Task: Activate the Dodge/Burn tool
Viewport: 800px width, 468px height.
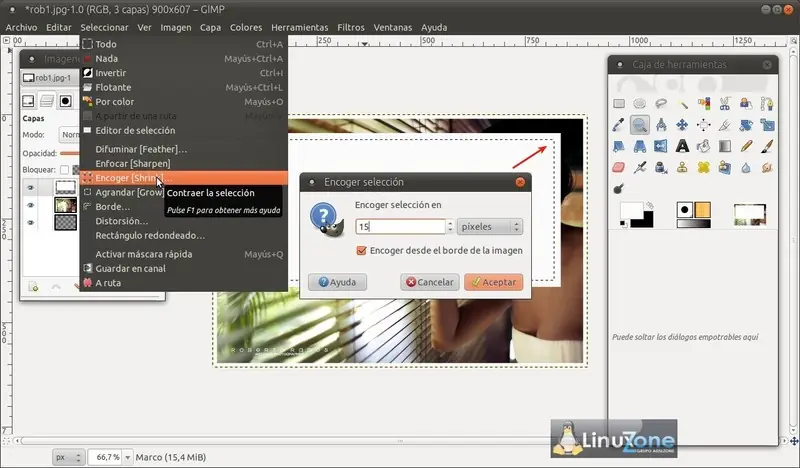Action: click(619, 189)
